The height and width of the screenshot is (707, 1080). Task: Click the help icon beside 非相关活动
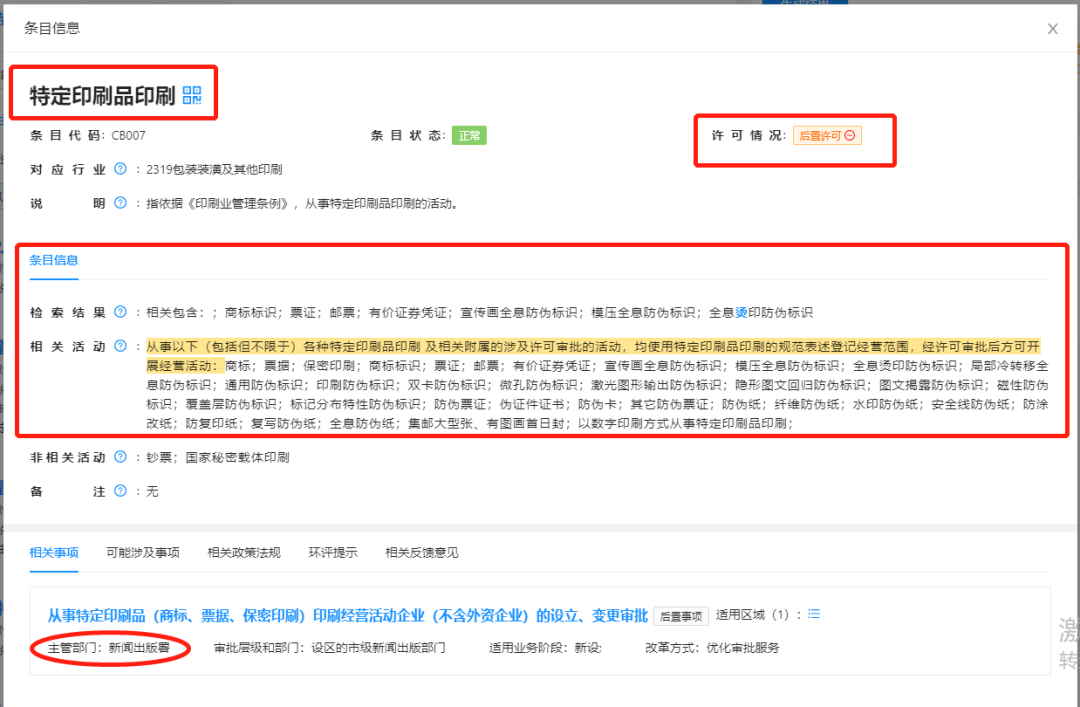121,456
